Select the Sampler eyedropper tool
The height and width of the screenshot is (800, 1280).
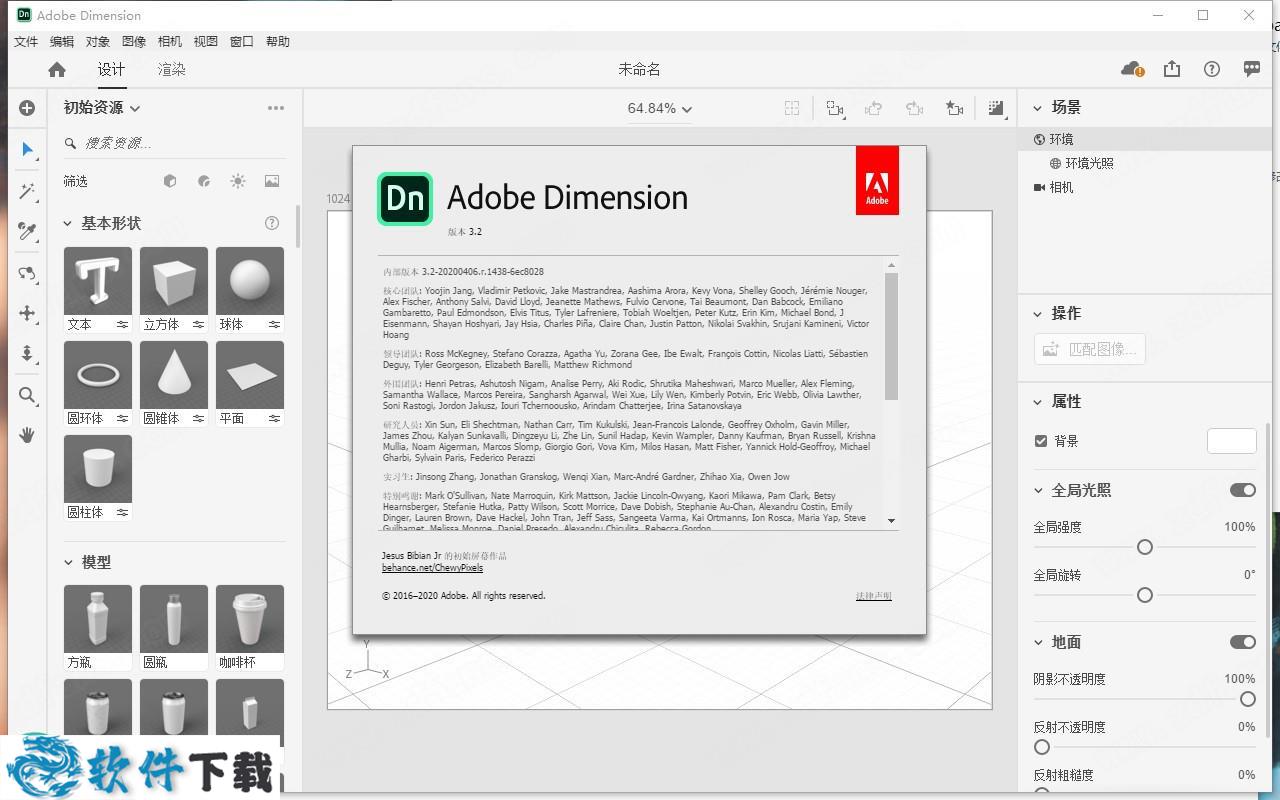[x=27, y=232]
